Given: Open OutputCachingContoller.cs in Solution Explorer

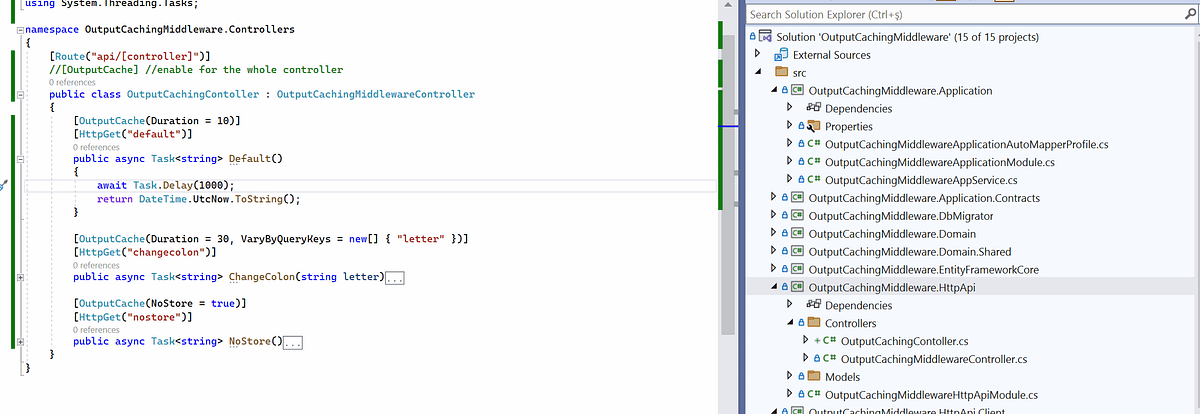Looking at the screenshot, I should coord(904,341).
